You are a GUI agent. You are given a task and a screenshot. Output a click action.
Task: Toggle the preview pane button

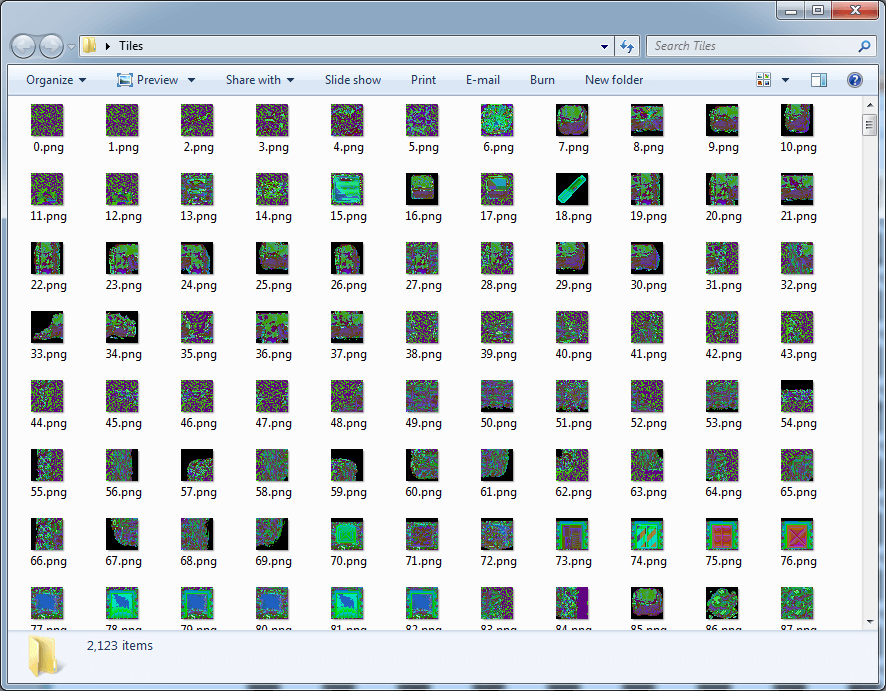coord(819,80)
